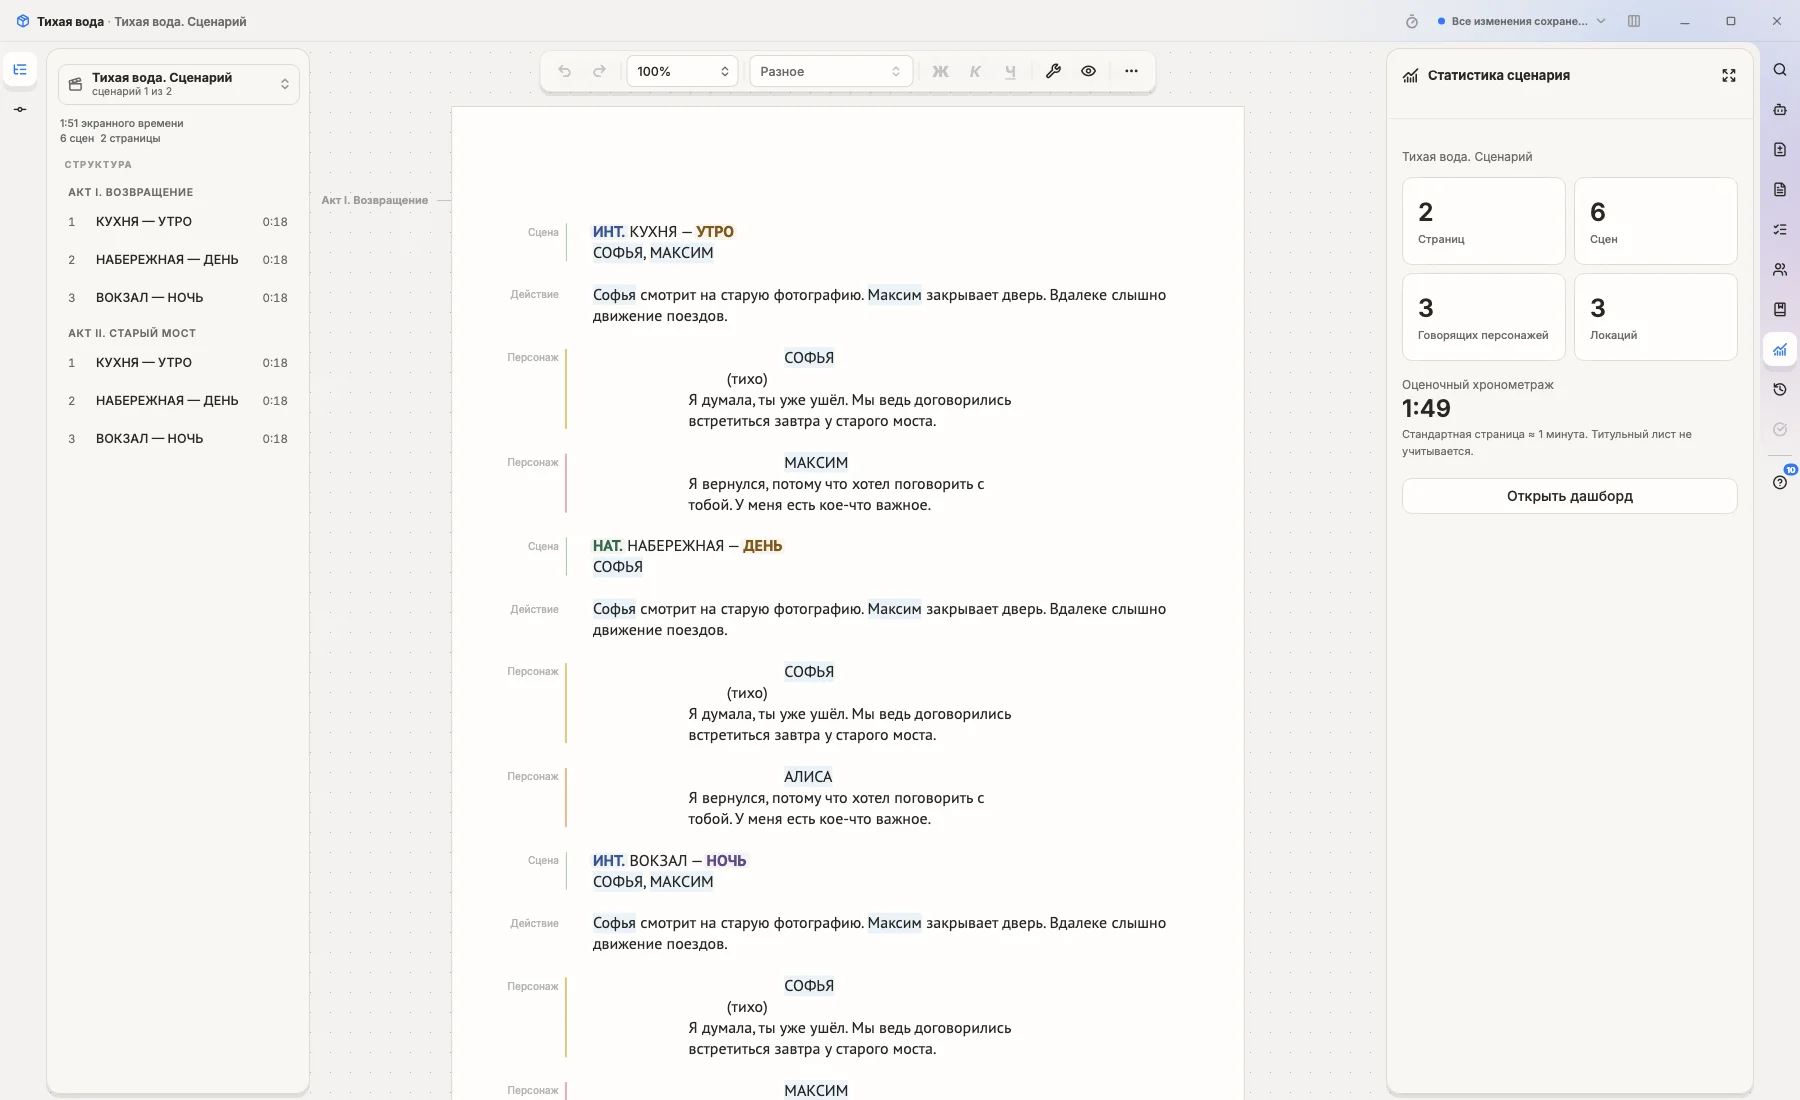Open the AI assistant robot icon

[1780, 110]
